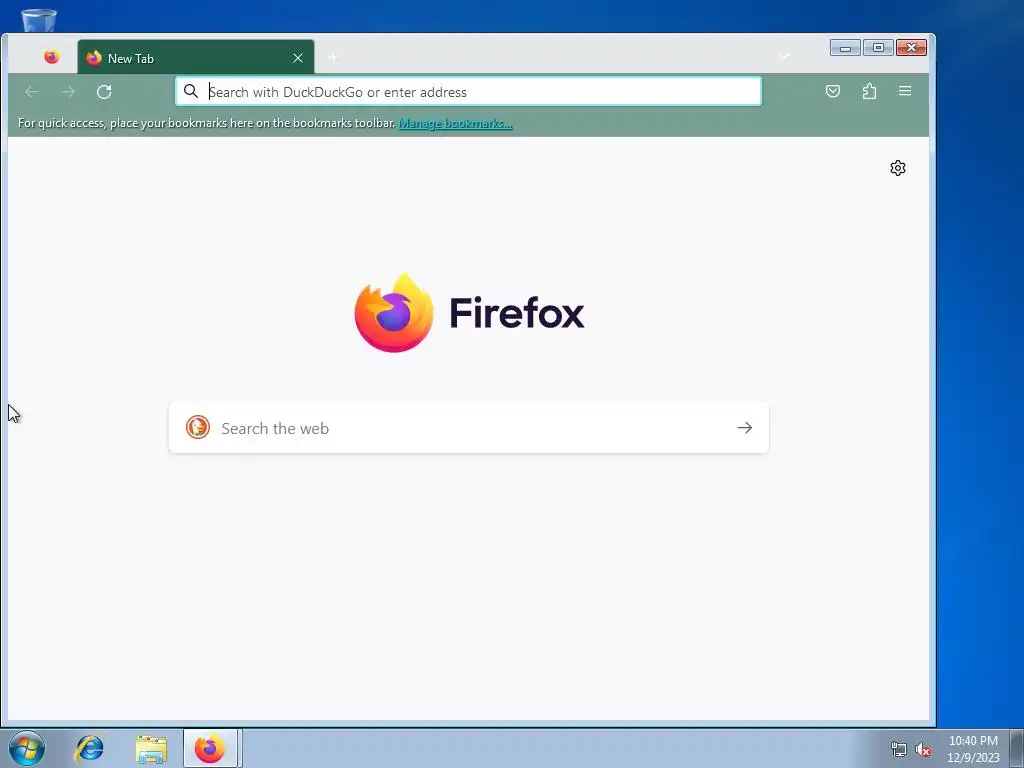Viewport: 1024px width, 768px height.
Task: Open the Windows Start menu
Action: [27, 748]
